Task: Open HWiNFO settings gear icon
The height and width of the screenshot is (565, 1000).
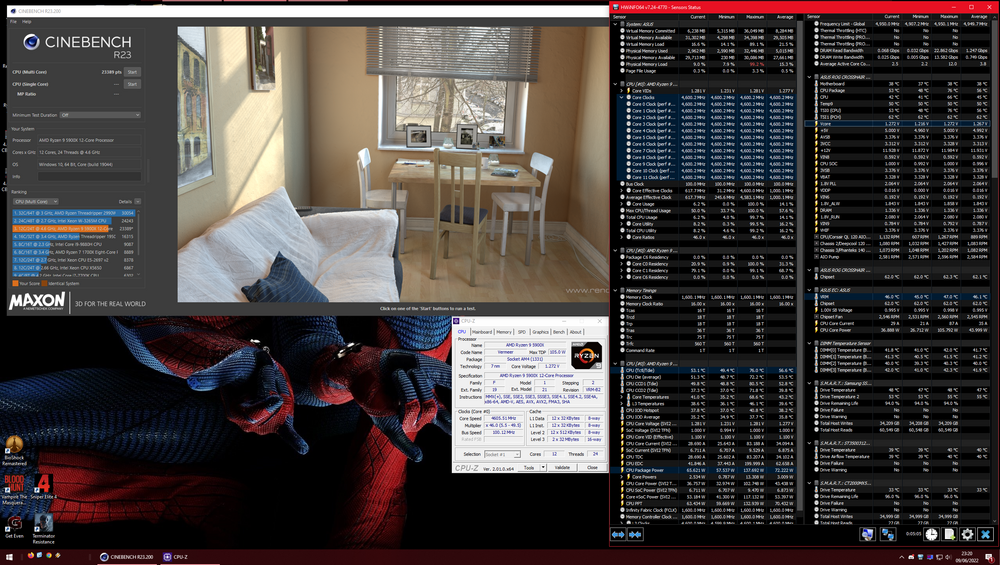Action: point(967,535)
